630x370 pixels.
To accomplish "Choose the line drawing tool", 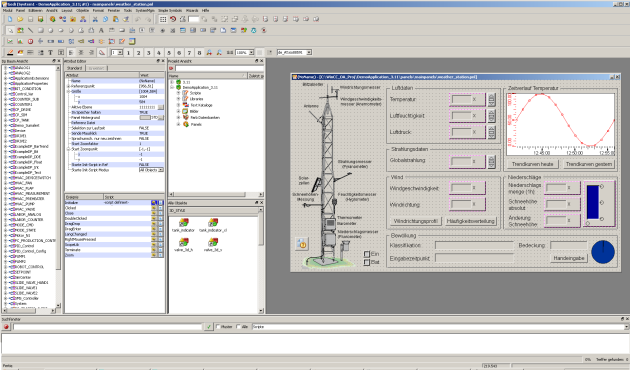I will (30, 30).
